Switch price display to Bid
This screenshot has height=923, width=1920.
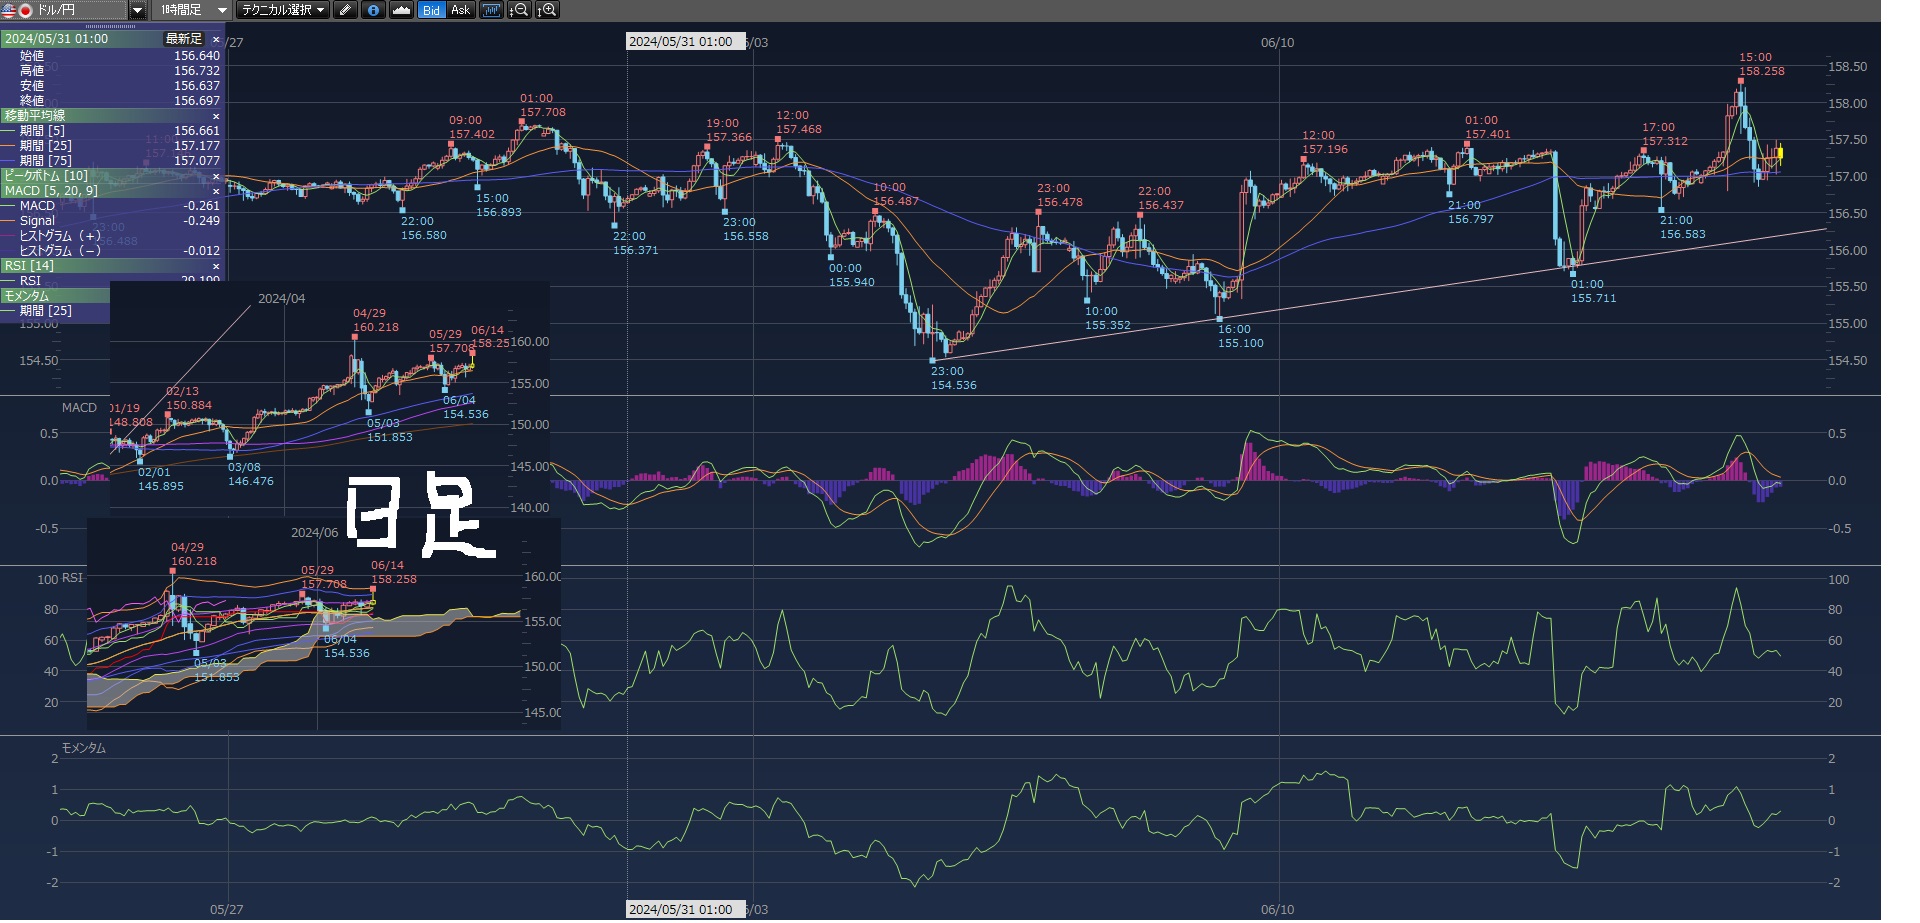431,10
